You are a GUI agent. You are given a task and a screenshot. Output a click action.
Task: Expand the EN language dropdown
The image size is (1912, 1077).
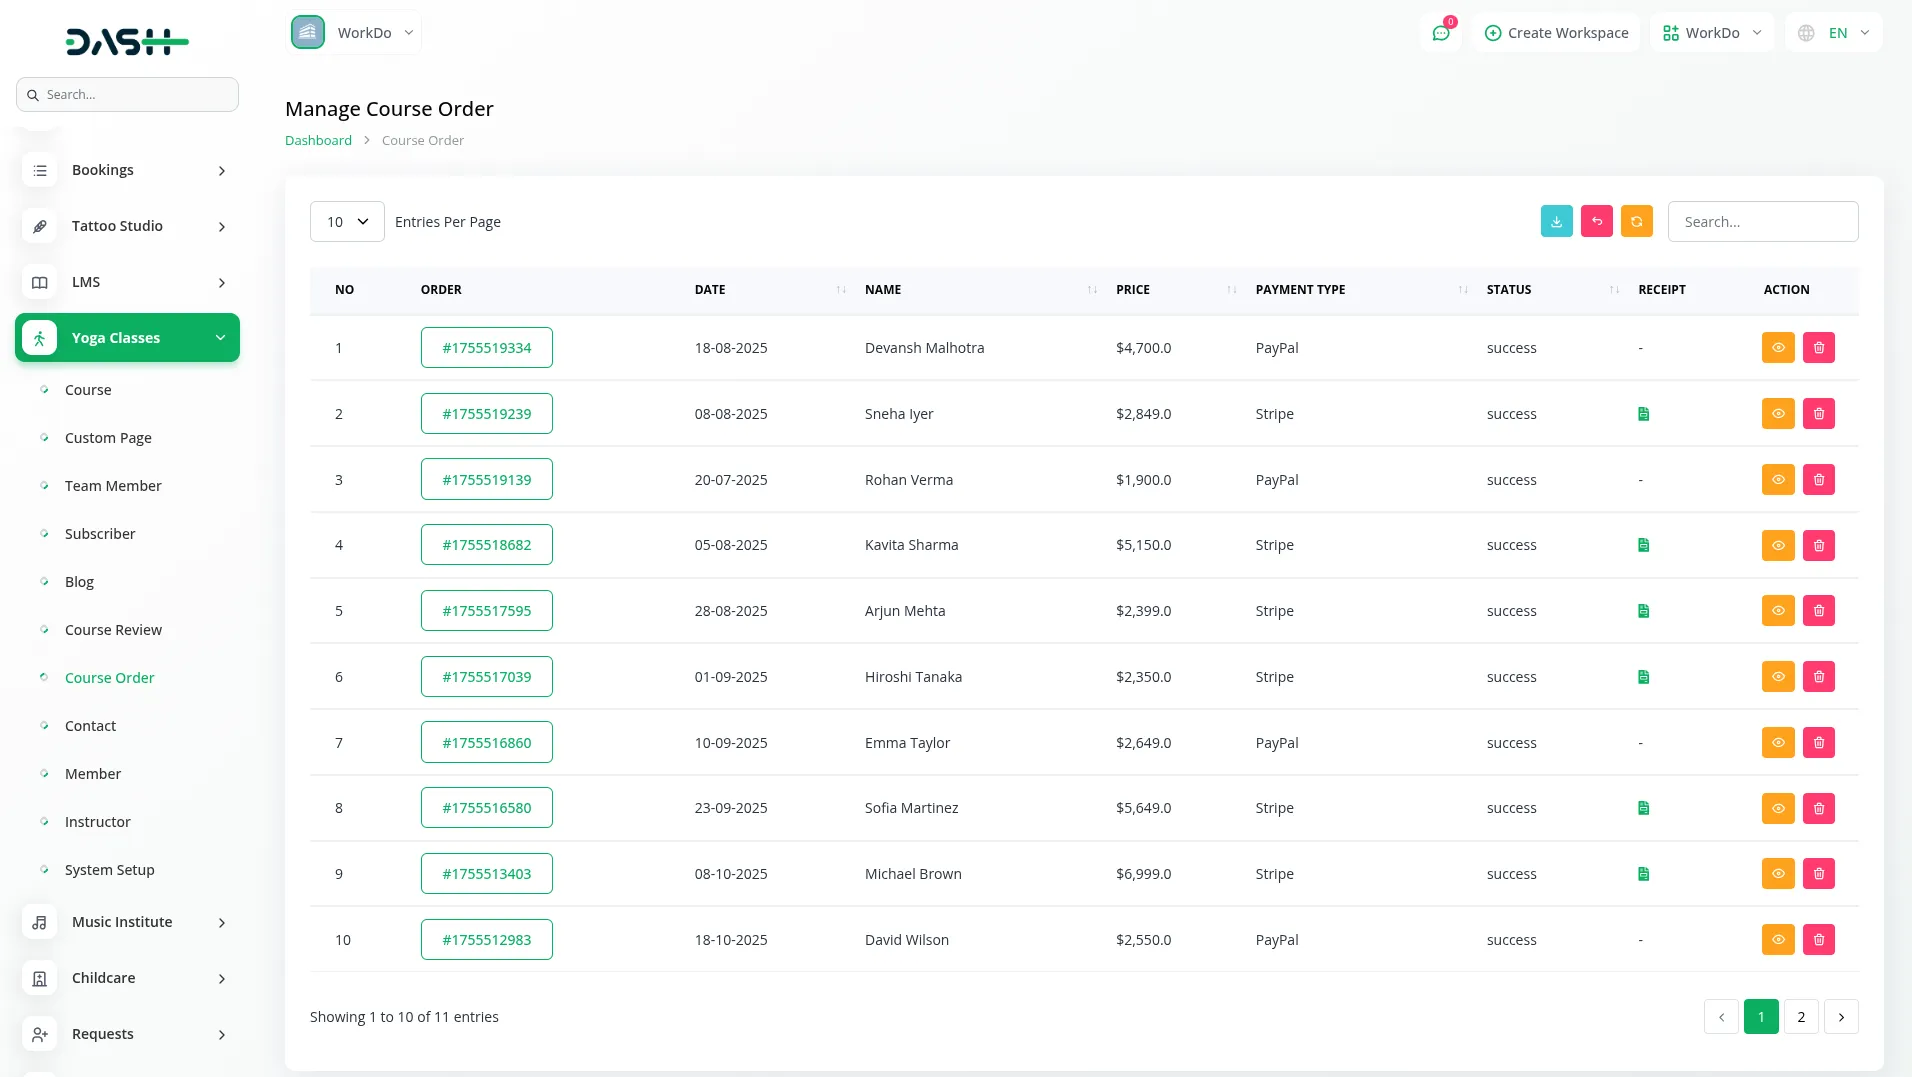1834,33
